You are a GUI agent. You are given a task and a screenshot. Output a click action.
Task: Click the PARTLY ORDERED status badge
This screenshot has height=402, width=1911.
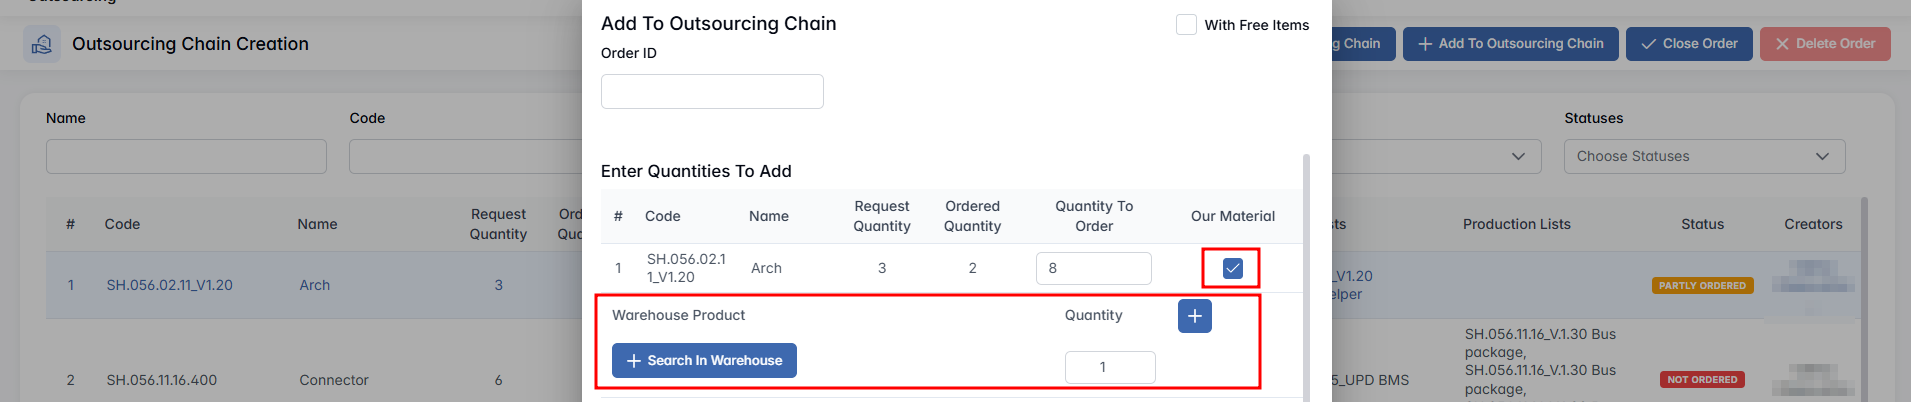(x=1702, y=286)
